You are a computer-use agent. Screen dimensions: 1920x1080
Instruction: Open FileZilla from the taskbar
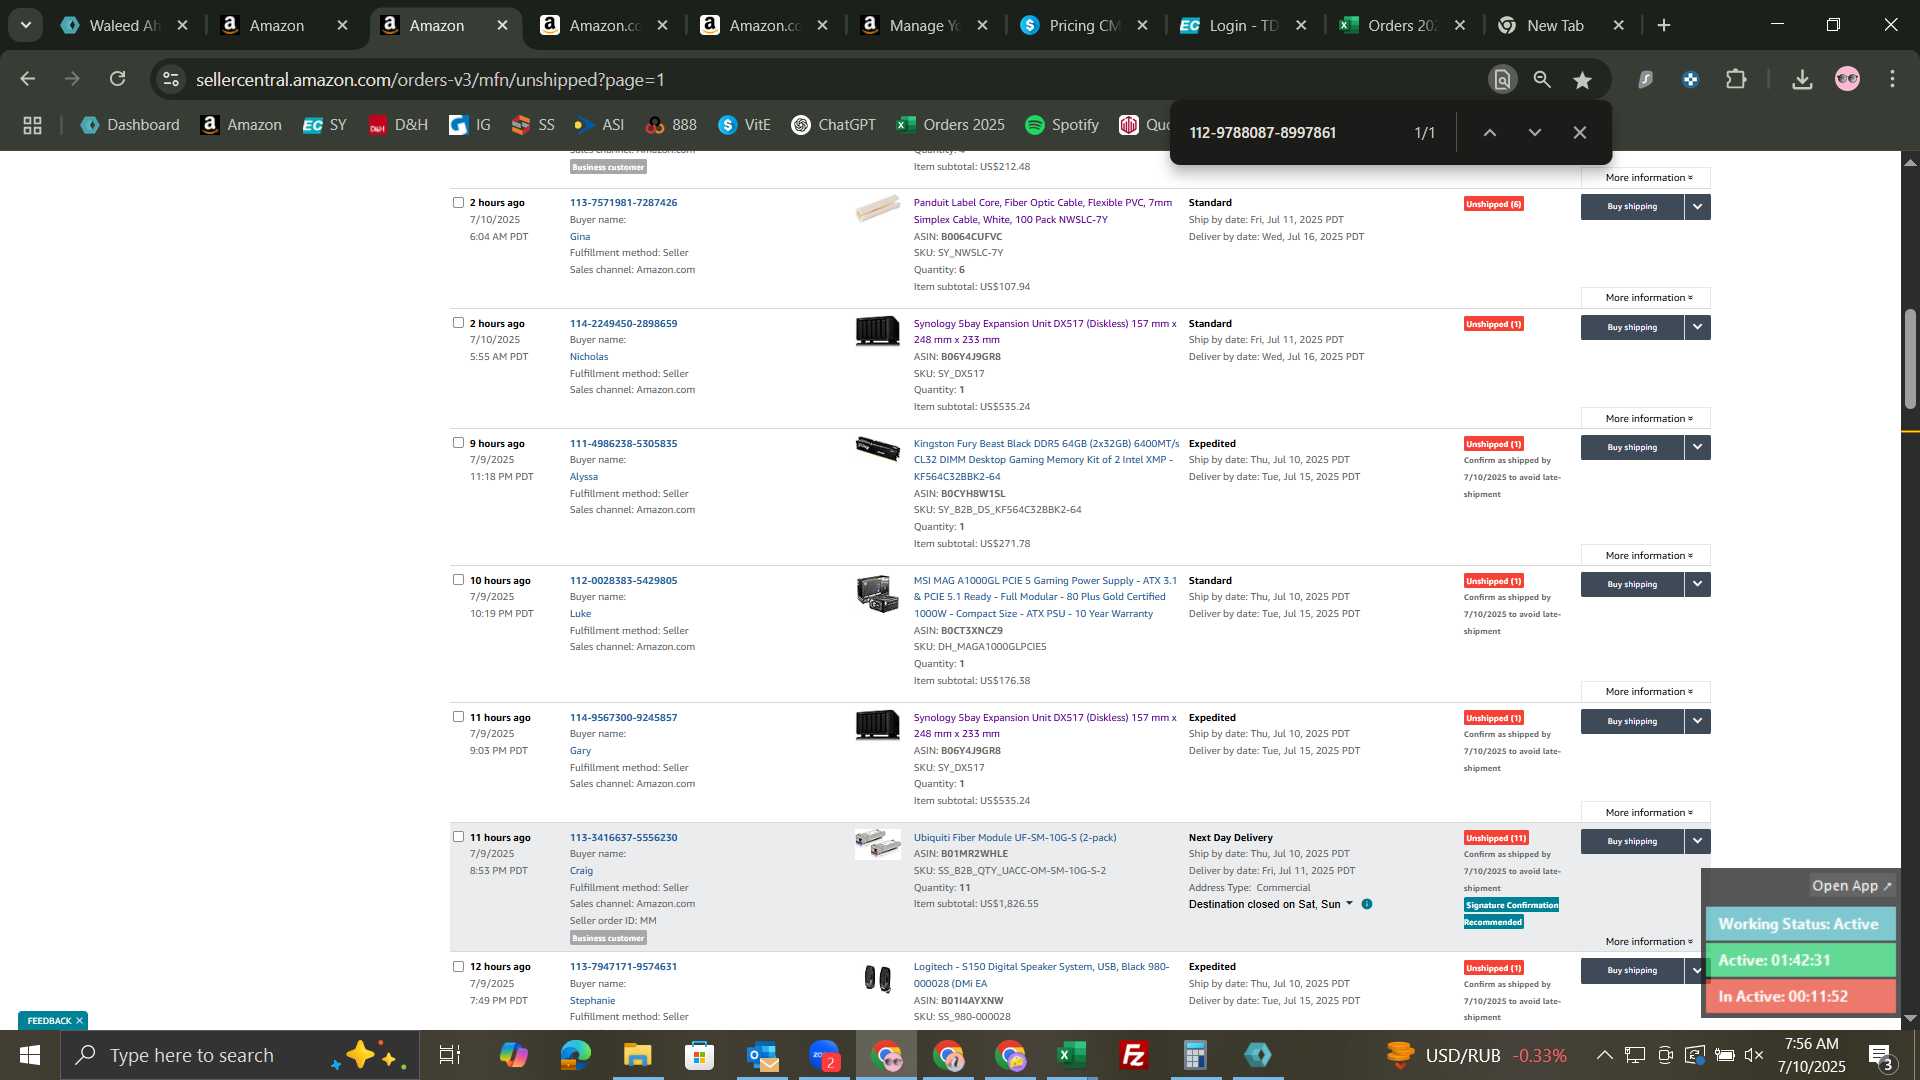click(1133, 1055)
